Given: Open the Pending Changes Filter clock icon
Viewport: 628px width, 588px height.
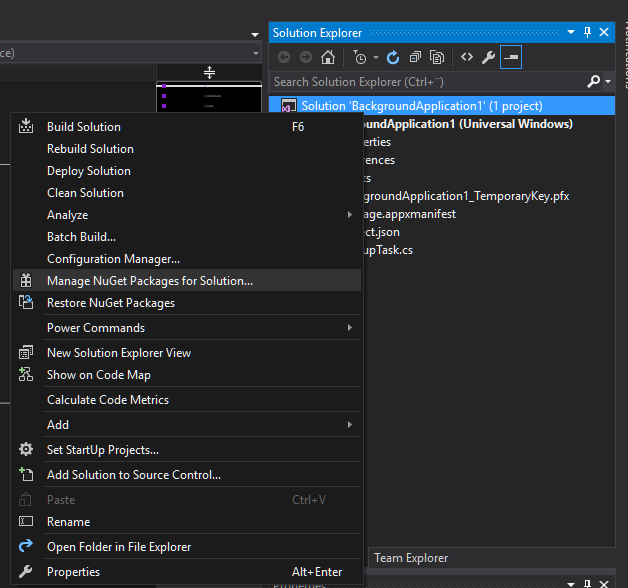Looking at the screenshot, I should pyautogui.click(x=360, y=57).
